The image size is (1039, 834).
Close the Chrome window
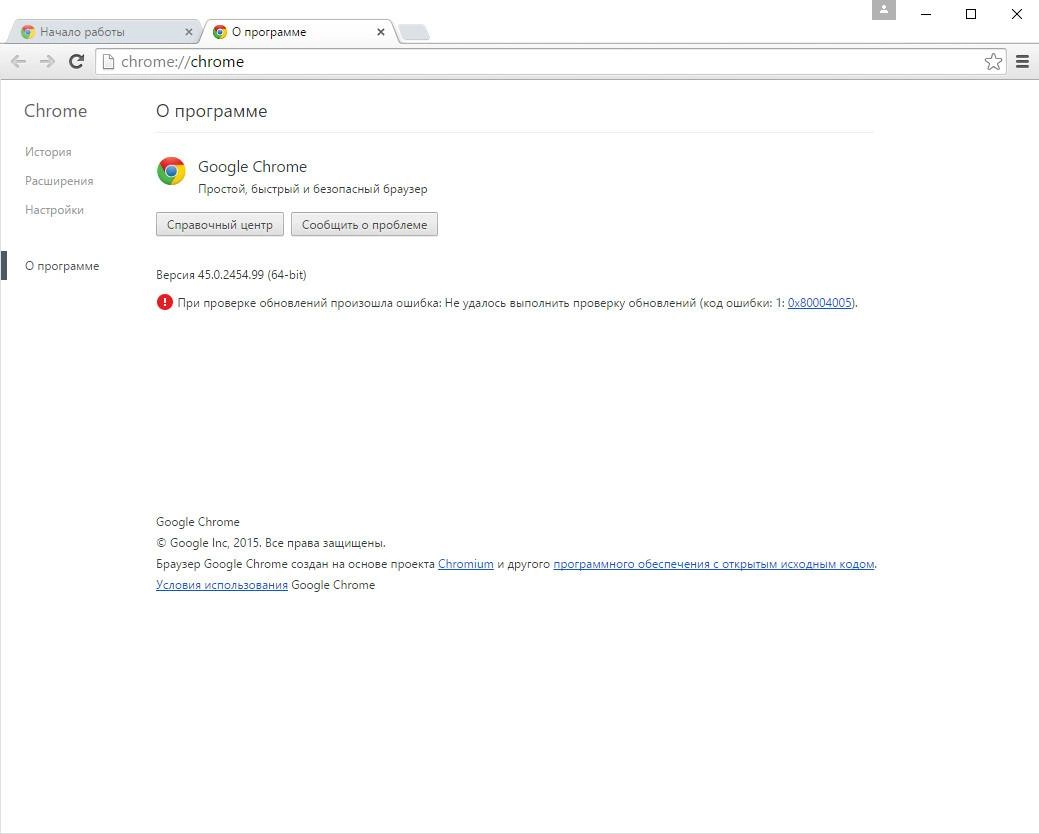(x=1016, y=14)
